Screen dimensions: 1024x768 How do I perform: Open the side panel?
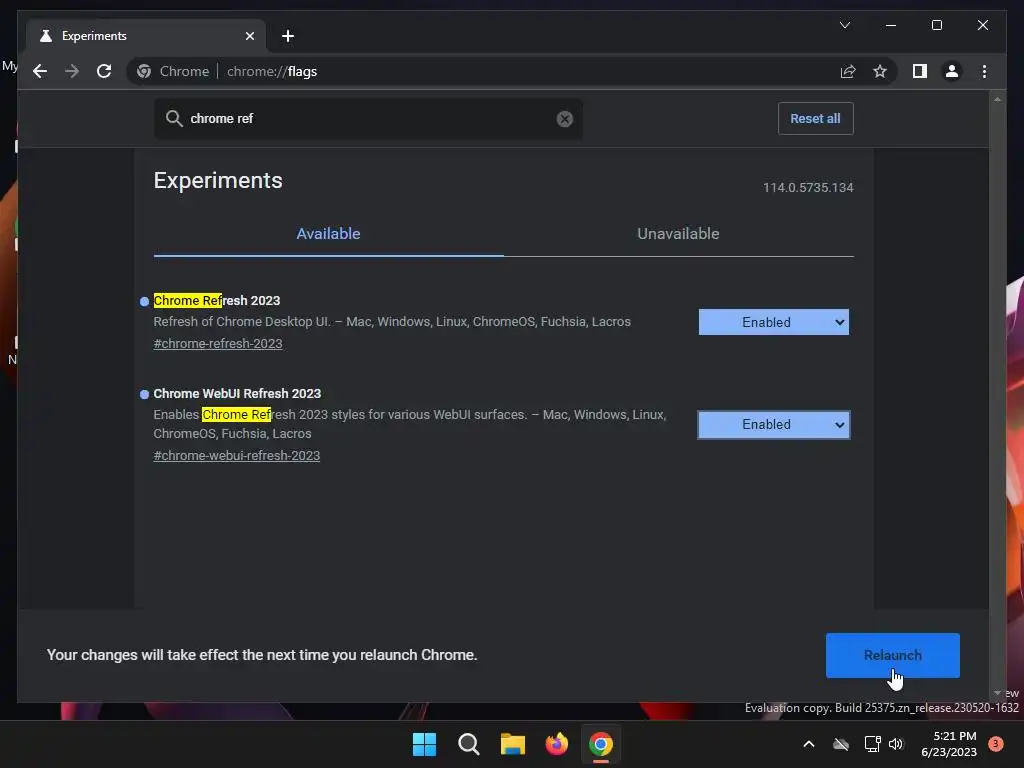pos(920,71)
